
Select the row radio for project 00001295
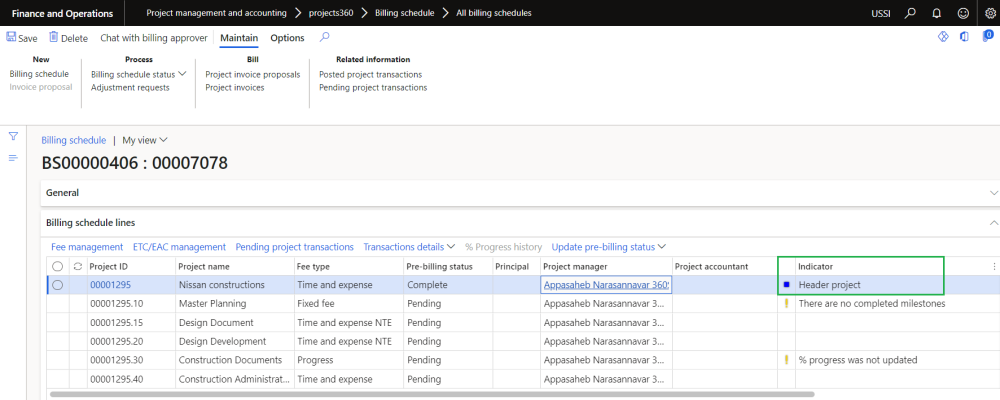[x=58, y=285]
